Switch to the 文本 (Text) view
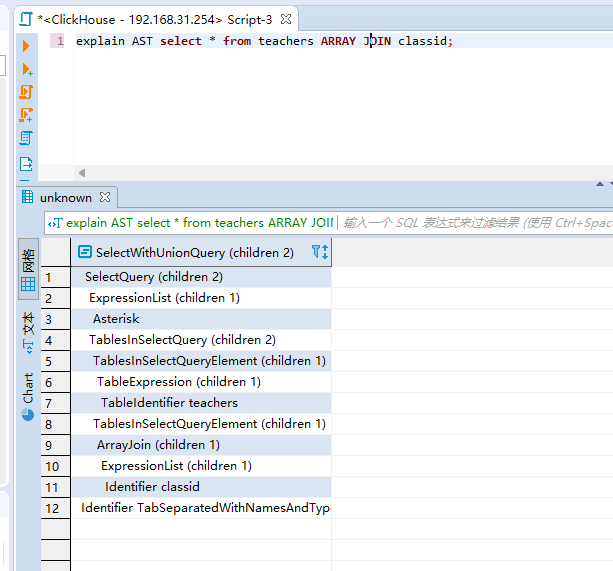 (28, 331)
